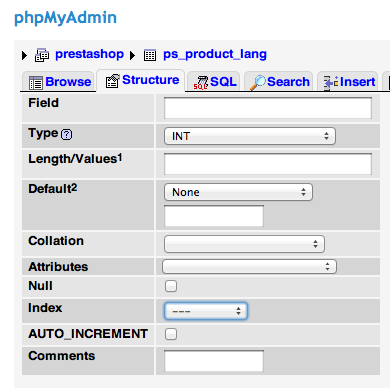Focus the Field name input box
390x388 pixels.
(x=268, y=108)
